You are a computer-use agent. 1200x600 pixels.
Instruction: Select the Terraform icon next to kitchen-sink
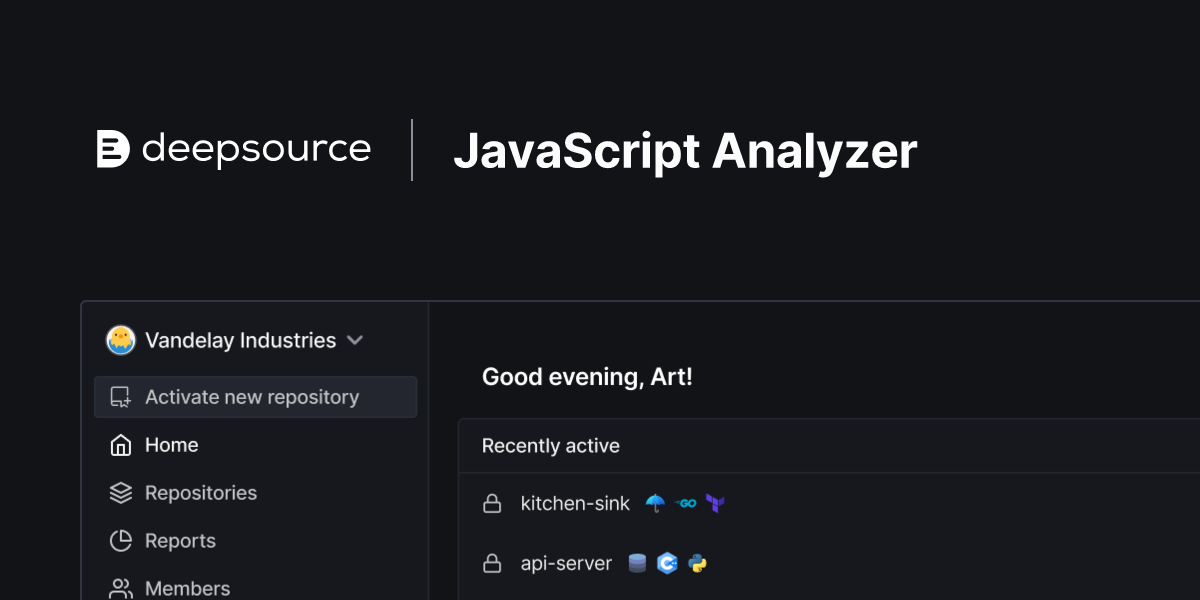(x=716, y=504)
